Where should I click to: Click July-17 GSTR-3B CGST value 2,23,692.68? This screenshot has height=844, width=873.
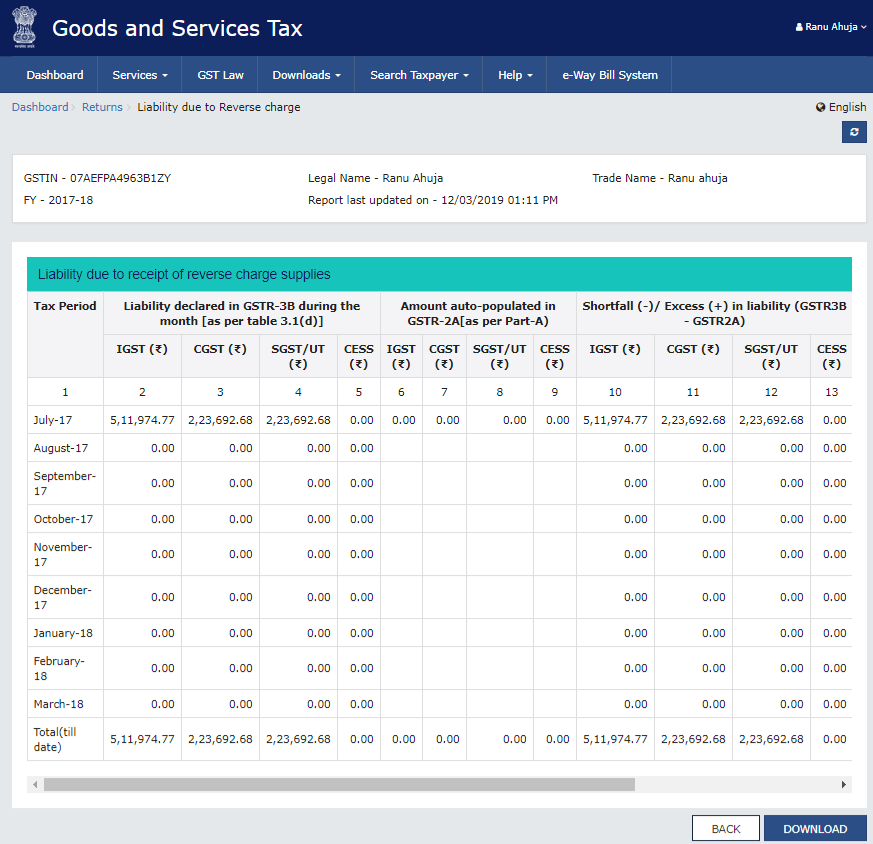220,420
